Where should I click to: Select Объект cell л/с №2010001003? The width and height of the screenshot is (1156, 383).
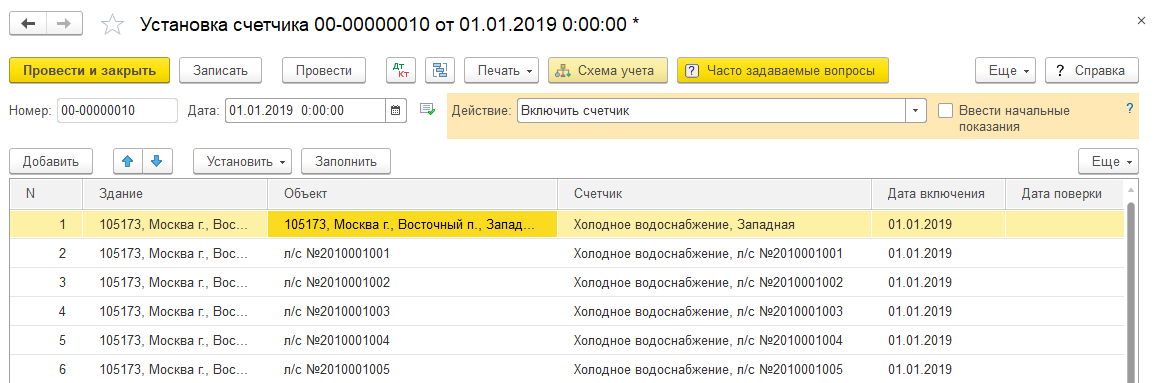click(412, 311)
